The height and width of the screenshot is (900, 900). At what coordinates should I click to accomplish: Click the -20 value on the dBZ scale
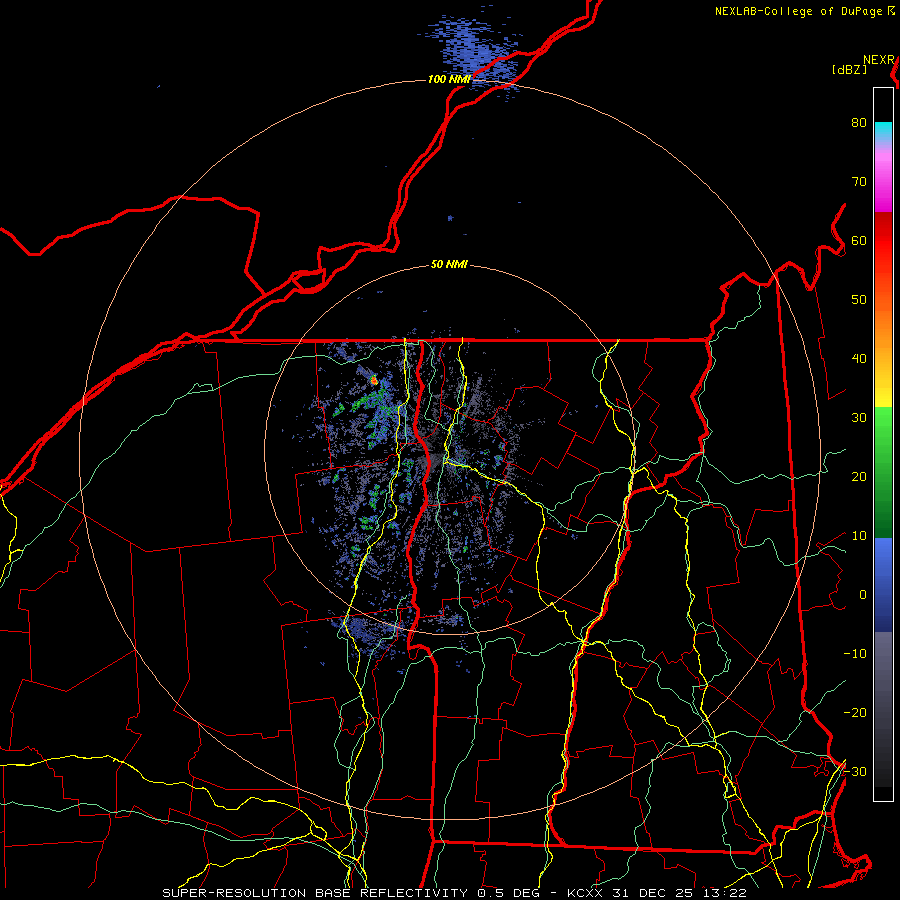855,713
